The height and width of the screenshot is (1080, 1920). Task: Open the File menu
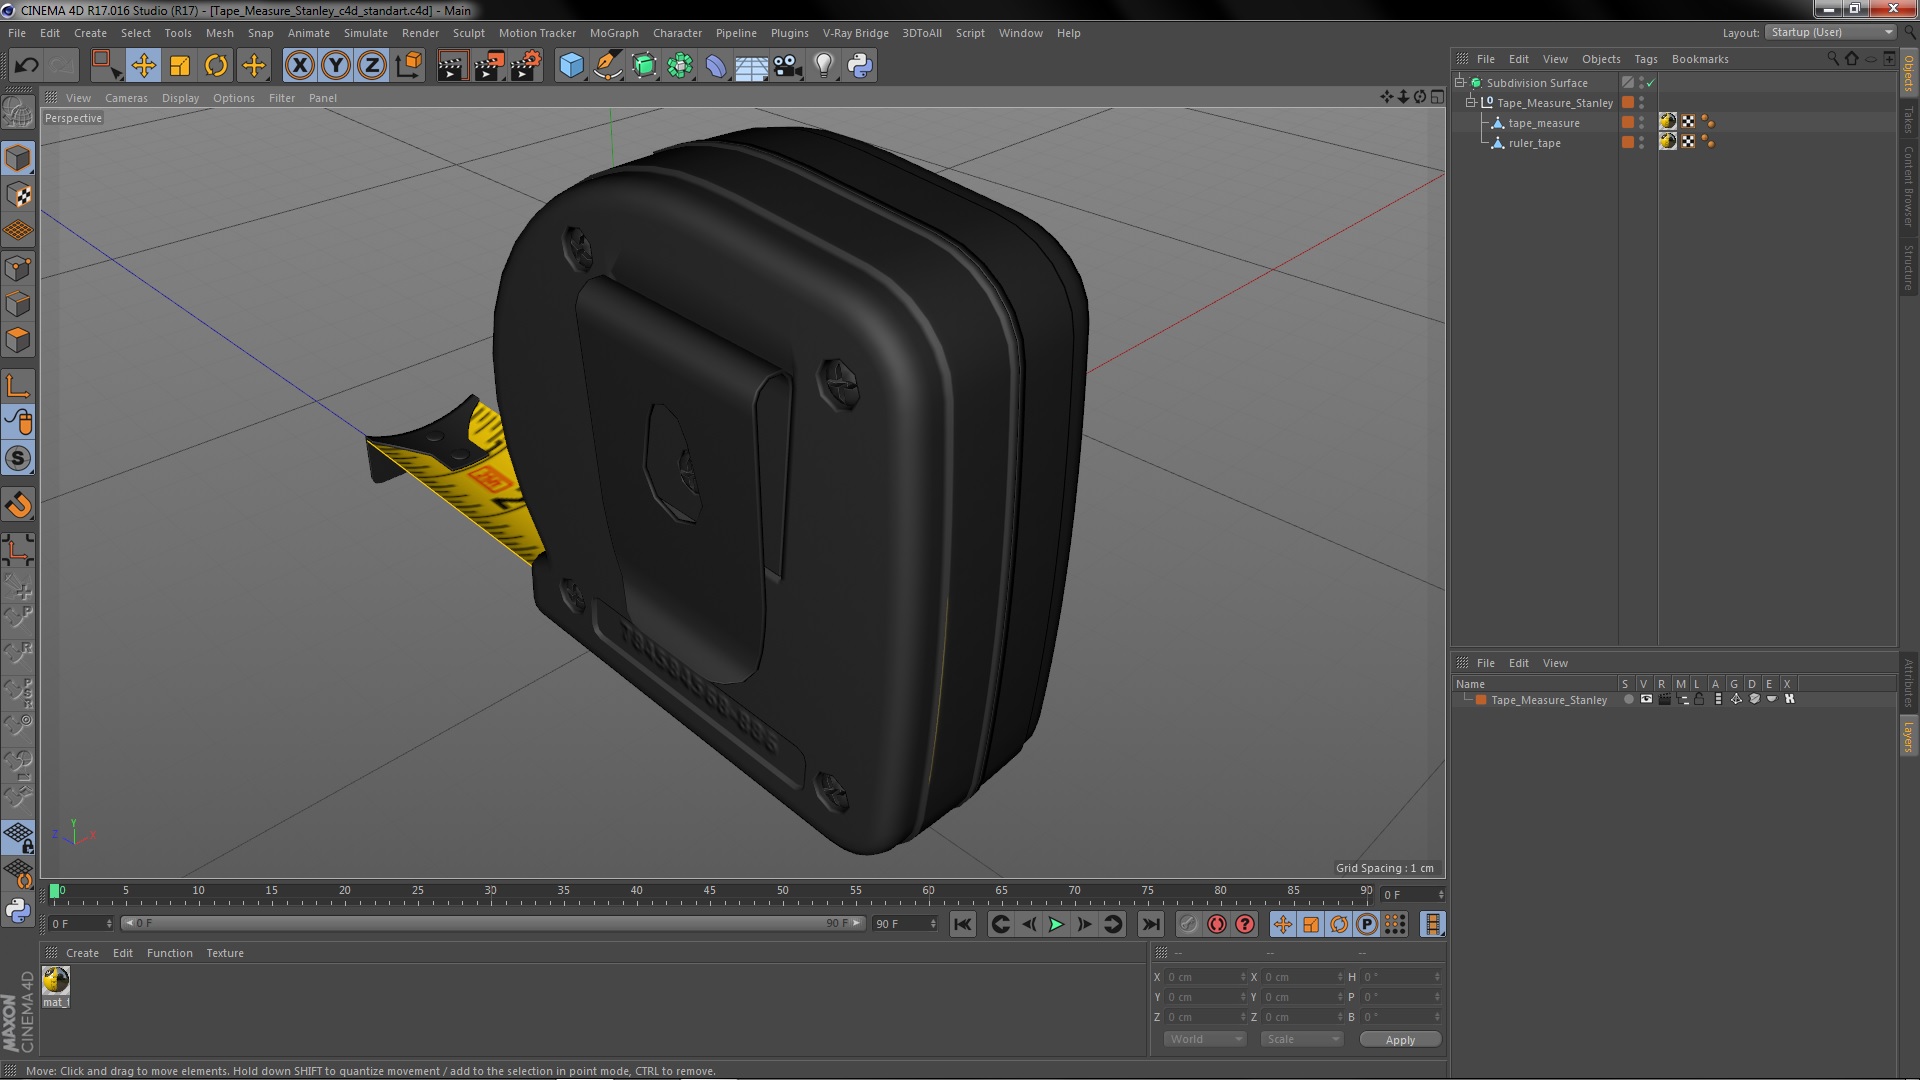pyautogui.click(x=17, y=33)
